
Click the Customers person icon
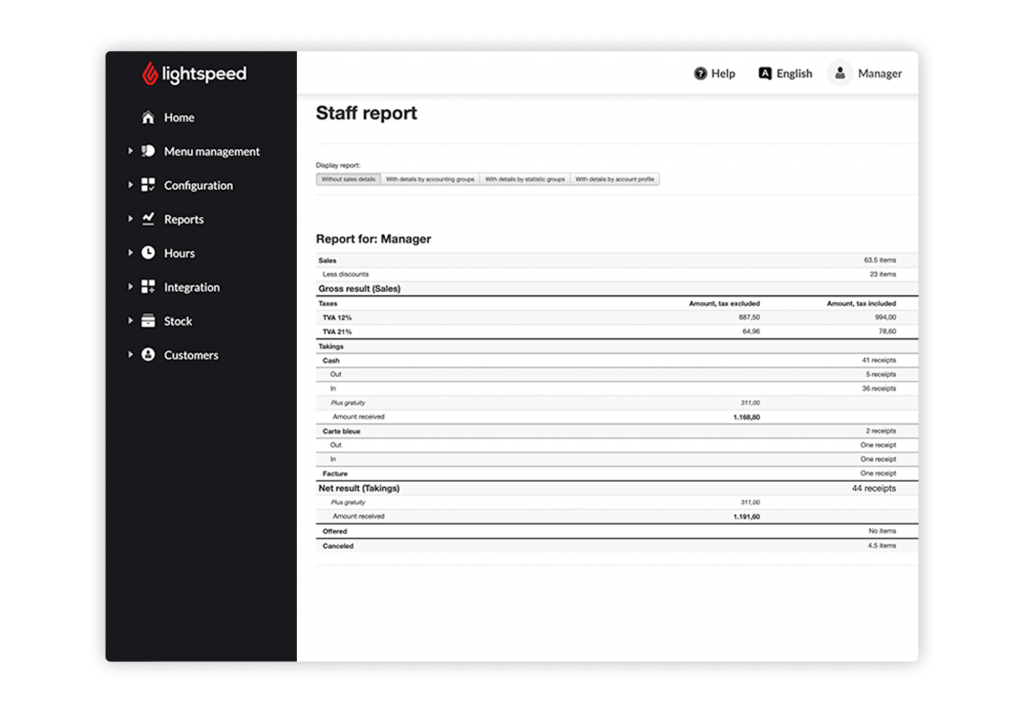147,355
